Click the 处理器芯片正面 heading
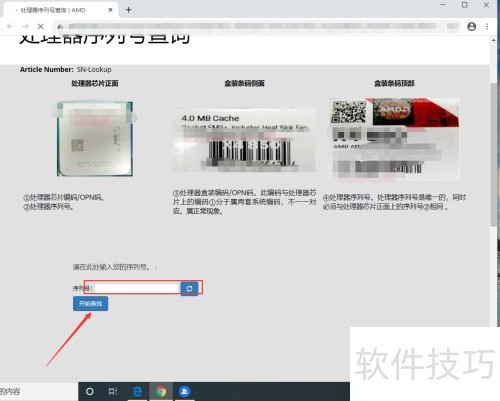The height and width of the screenshot is (401, 500). coord(95,83)
